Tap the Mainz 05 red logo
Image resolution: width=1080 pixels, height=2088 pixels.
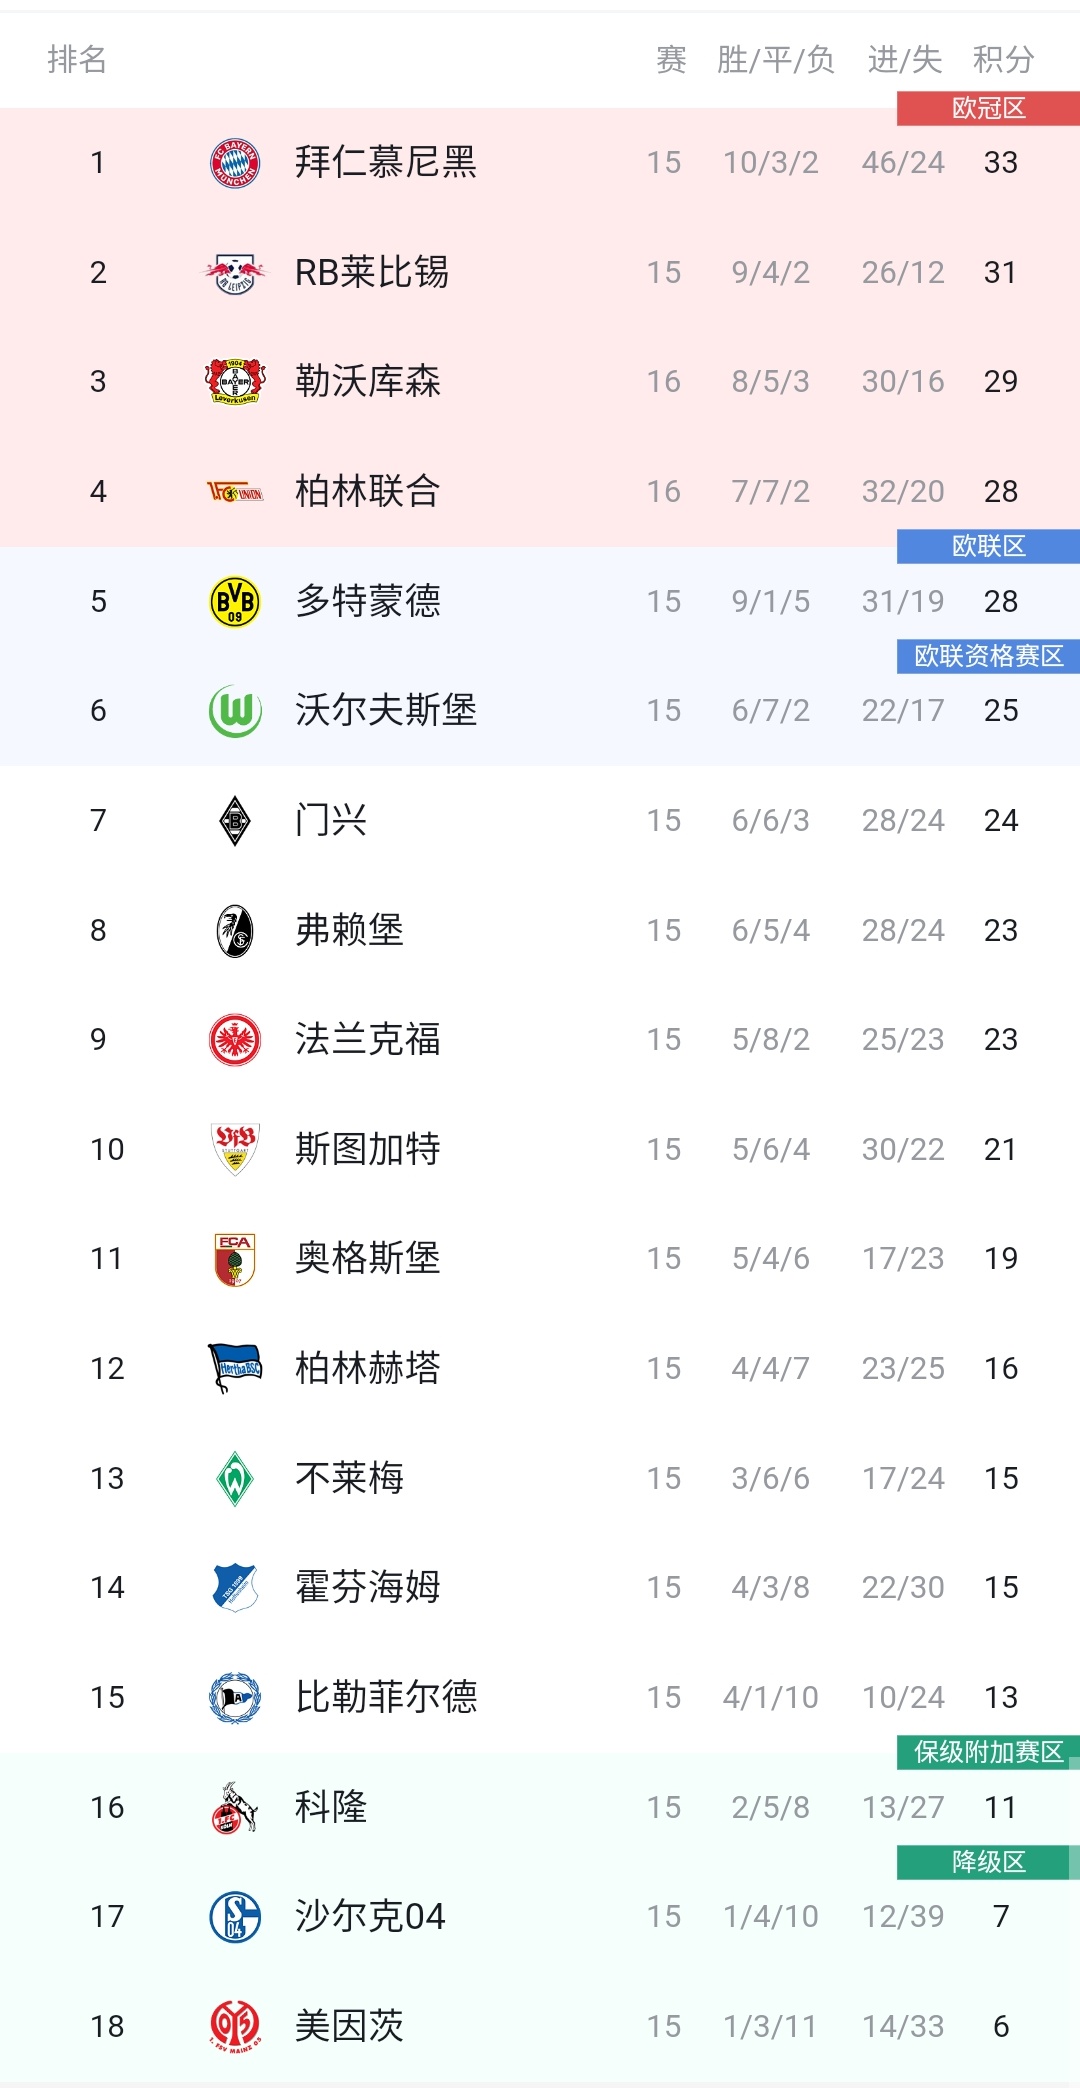(235, 2027)
